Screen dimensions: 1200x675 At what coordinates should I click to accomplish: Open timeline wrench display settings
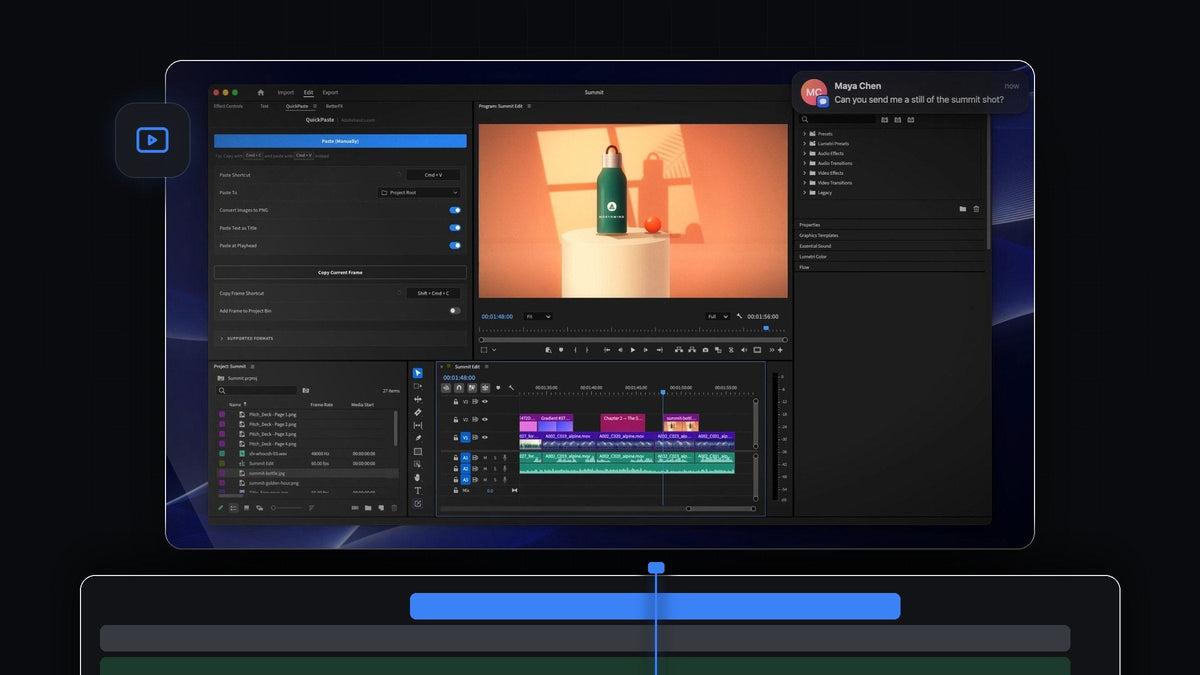tap(511, 388)
